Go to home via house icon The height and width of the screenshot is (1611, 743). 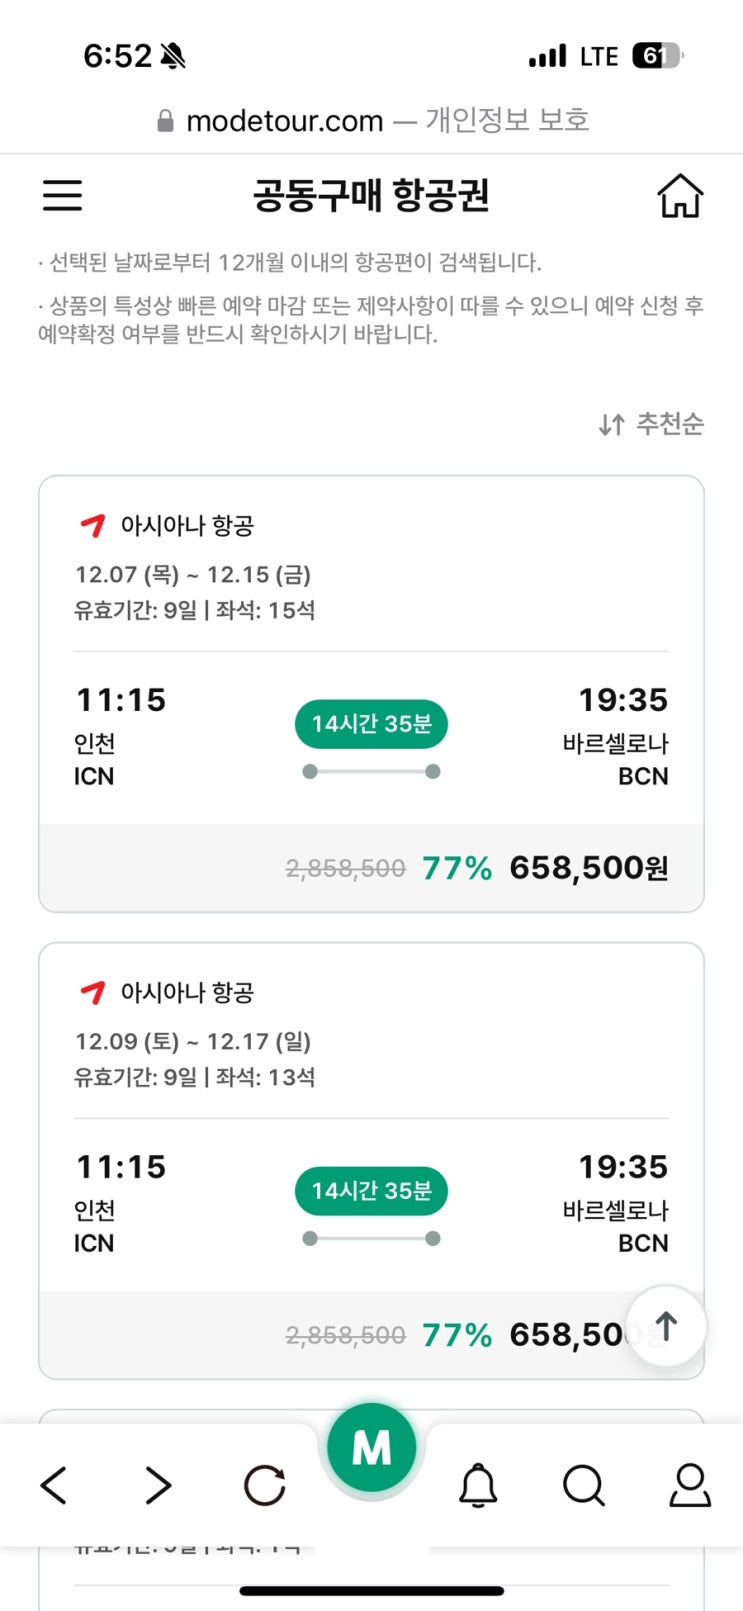[x=680, y=195]
